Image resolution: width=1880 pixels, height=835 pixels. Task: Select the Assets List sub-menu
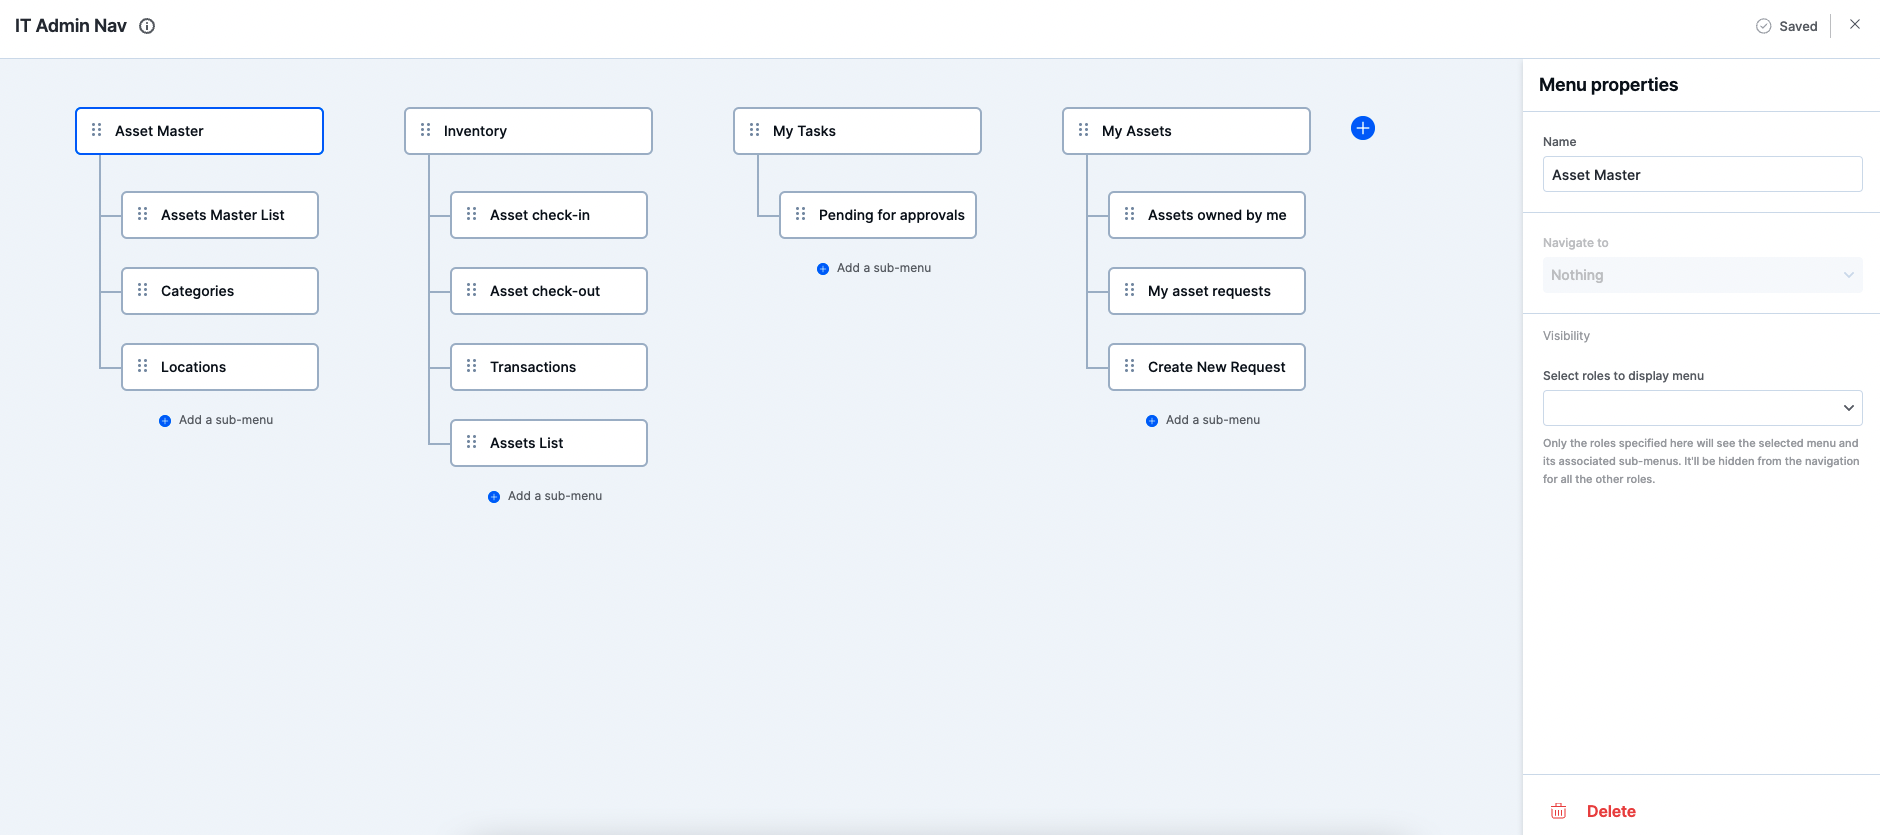point(549,443)
